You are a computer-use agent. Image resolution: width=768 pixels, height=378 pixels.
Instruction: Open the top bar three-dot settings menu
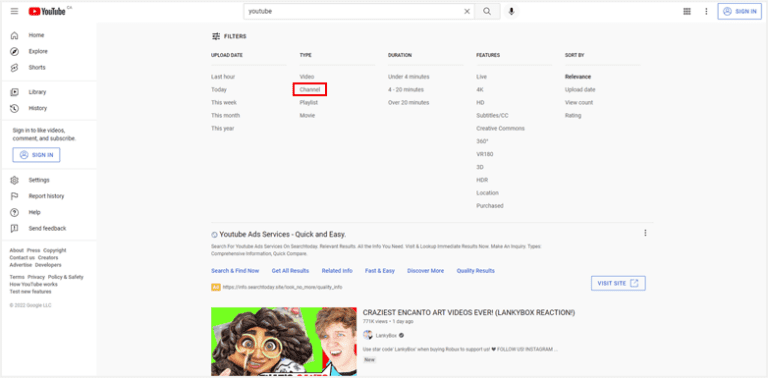pos(706,11)
